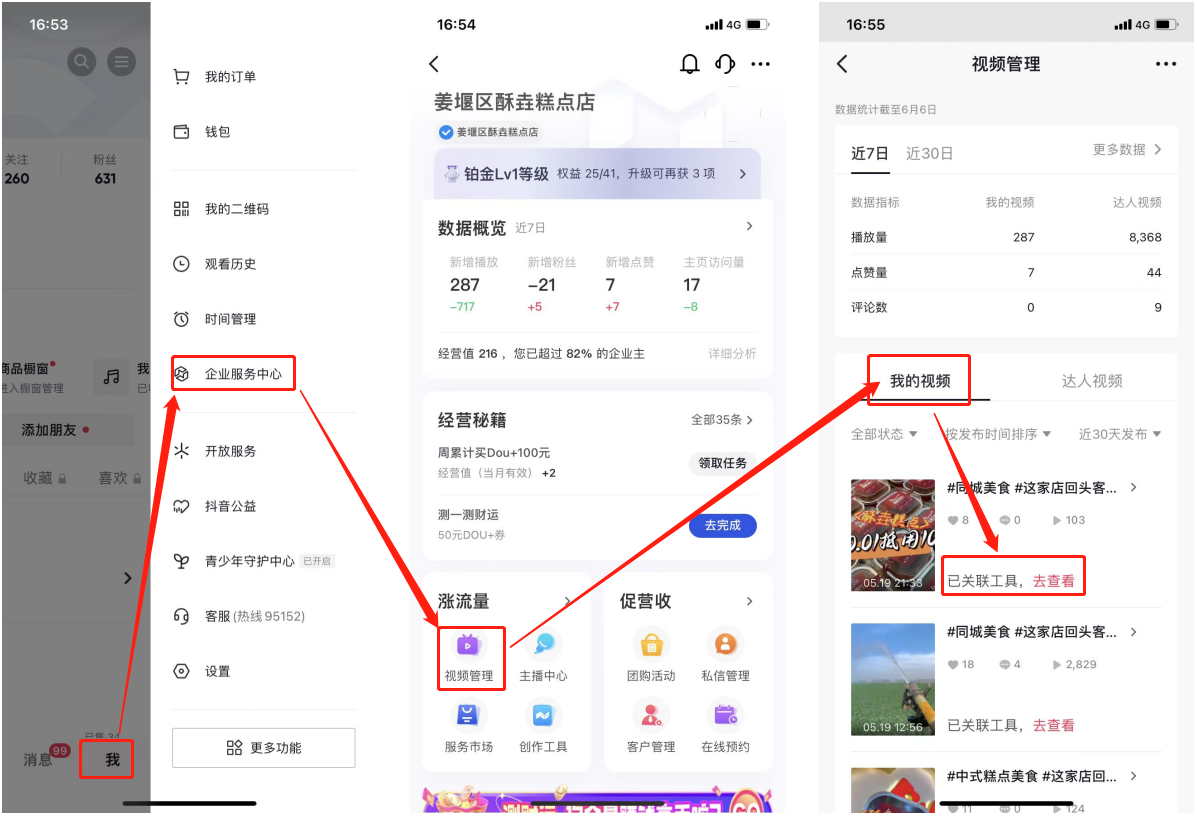This screenshot has height=816, width=1197.
Task: Expand the 促营收 section arrow
Action: [750, 602]
